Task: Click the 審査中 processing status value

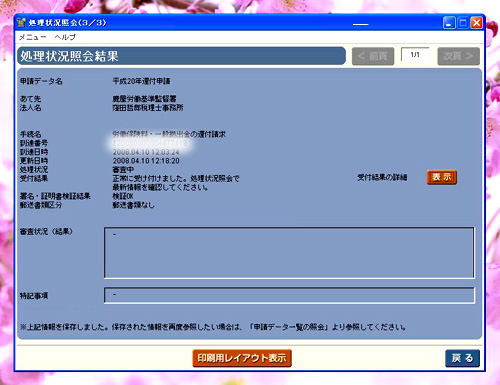Action: click(123, 170)
